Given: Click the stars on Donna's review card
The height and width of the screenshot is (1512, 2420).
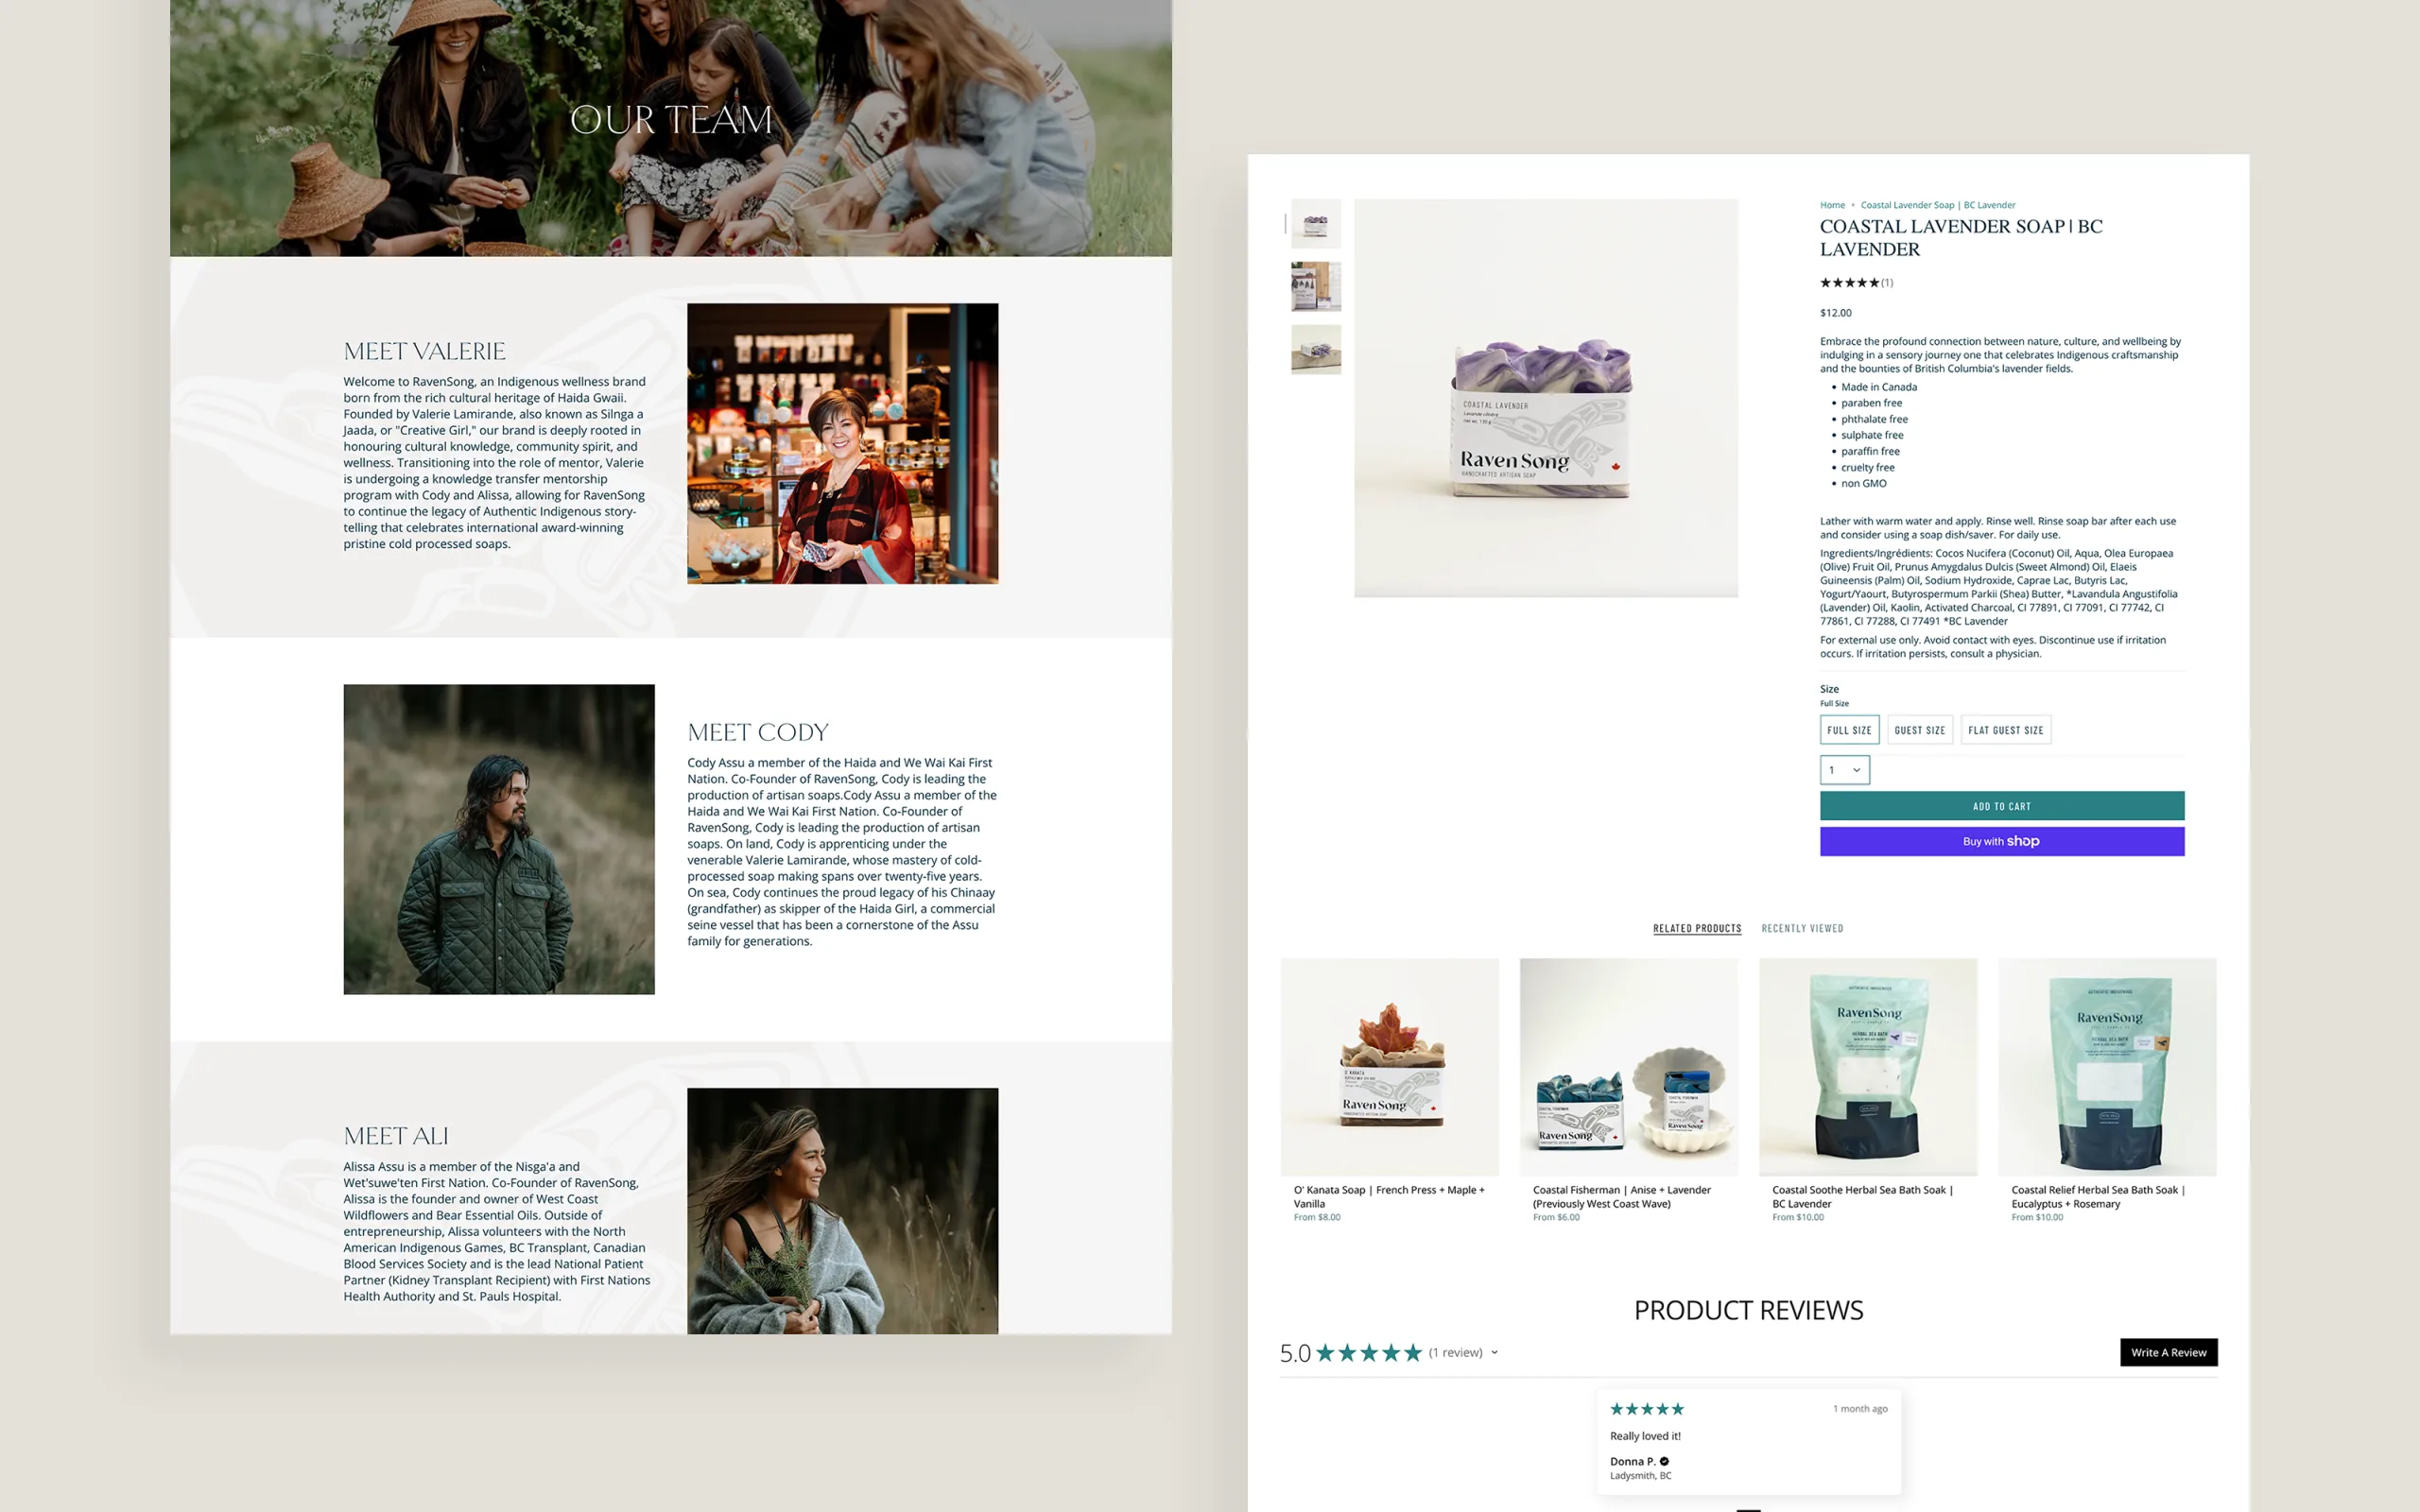Looking at the screenshot, I should [1646, 1409].
